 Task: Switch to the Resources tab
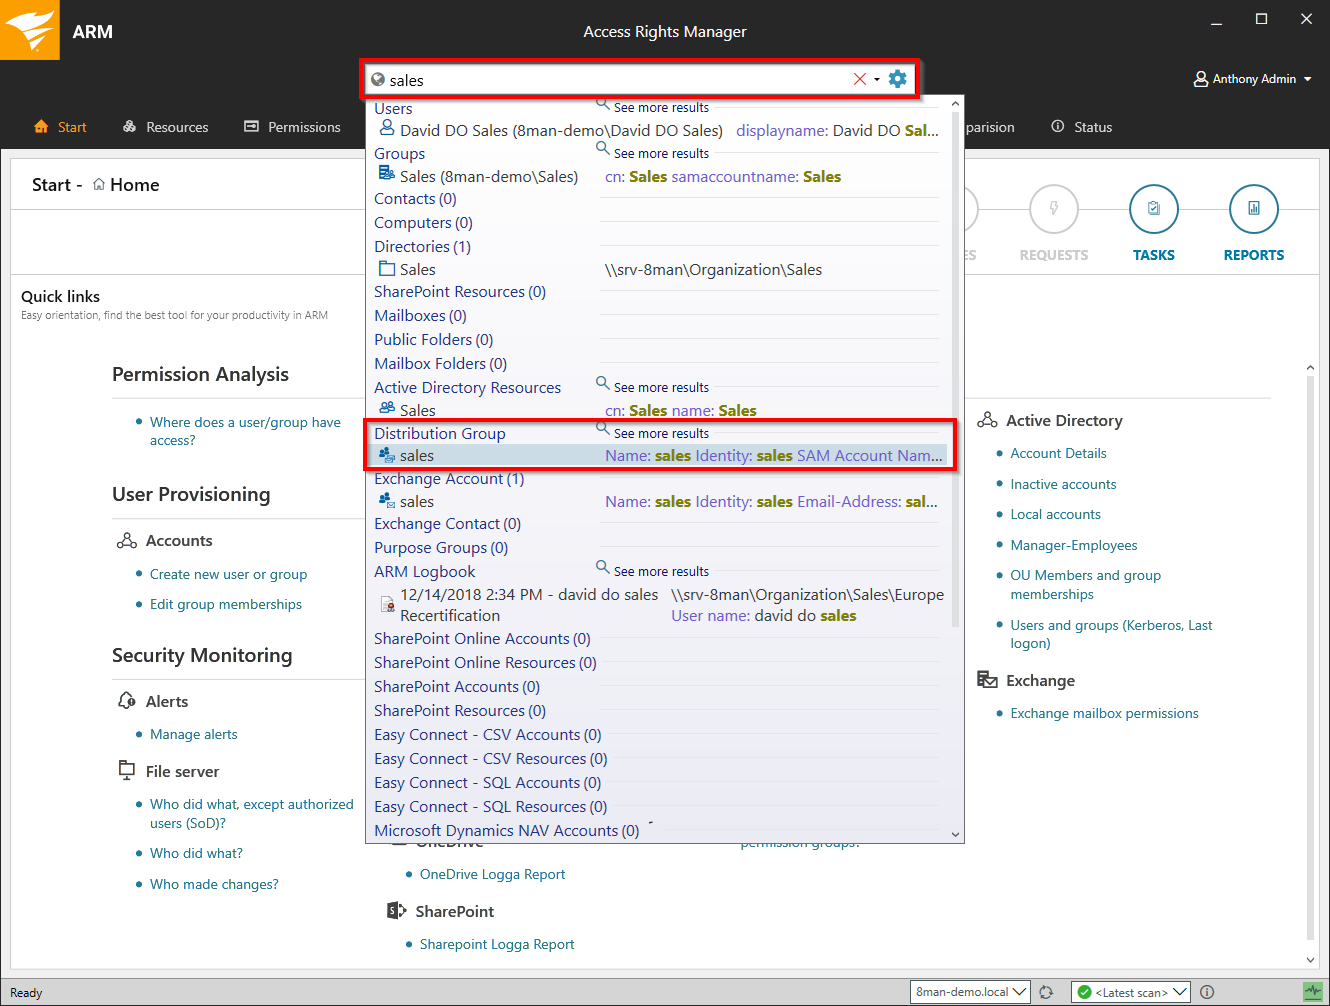point(166,127)
